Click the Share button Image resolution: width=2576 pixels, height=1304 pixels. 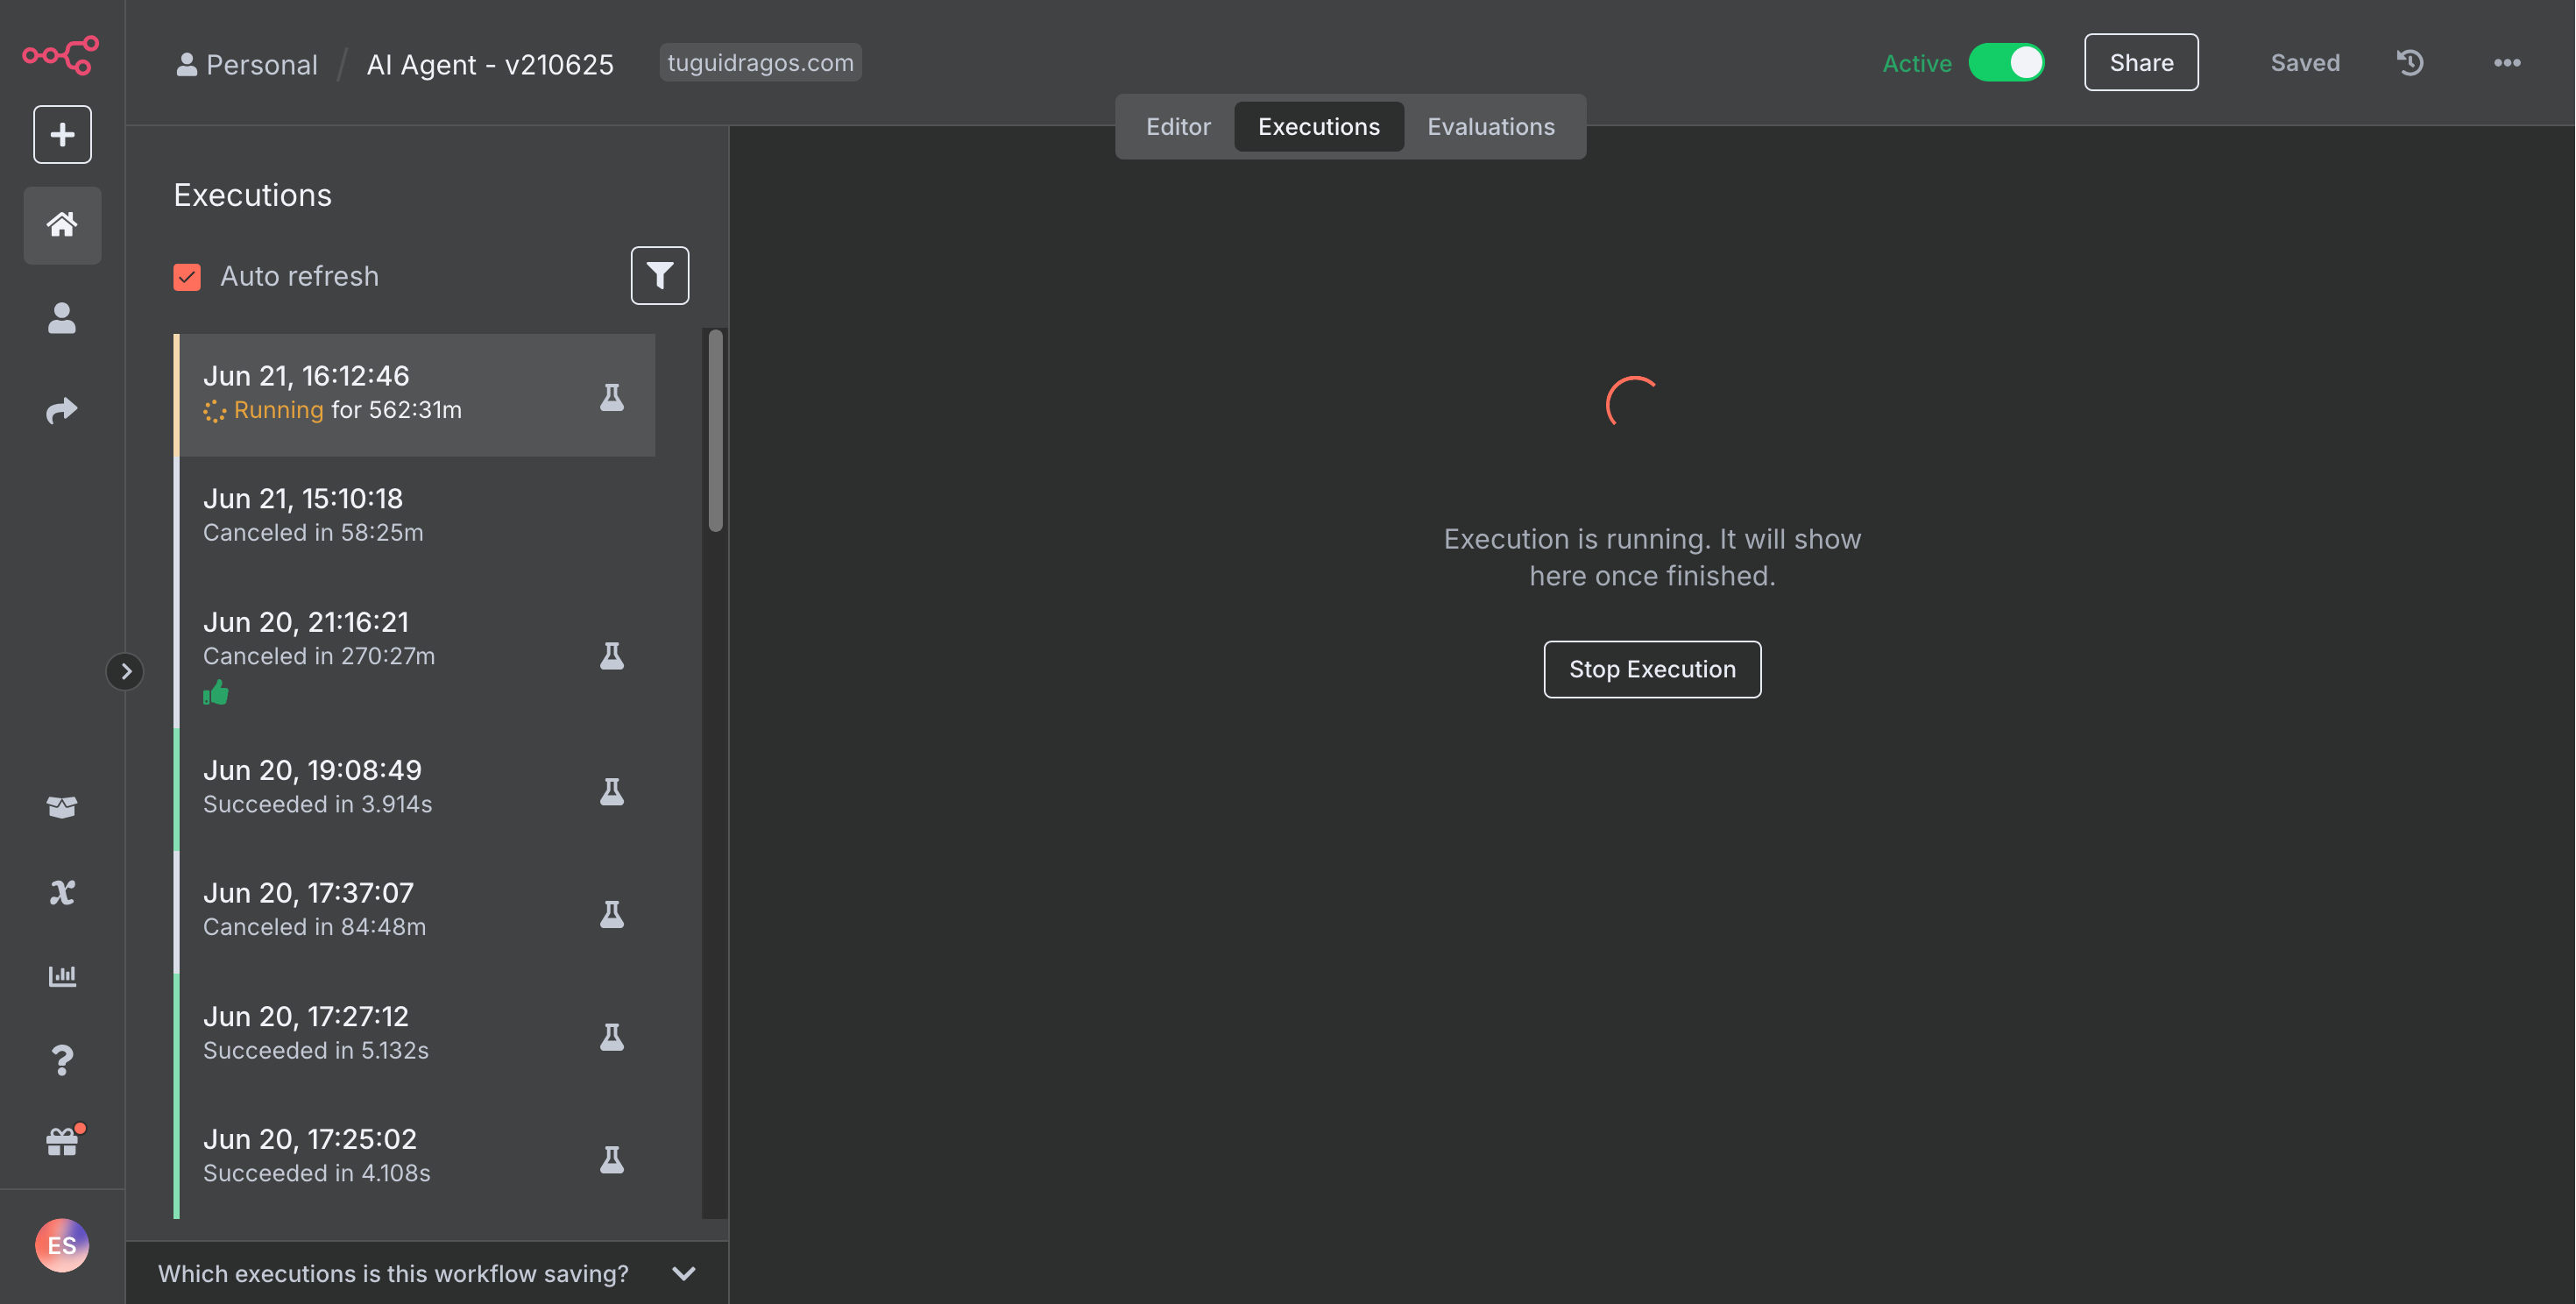pyautogui.click(x=2140, y=63)
